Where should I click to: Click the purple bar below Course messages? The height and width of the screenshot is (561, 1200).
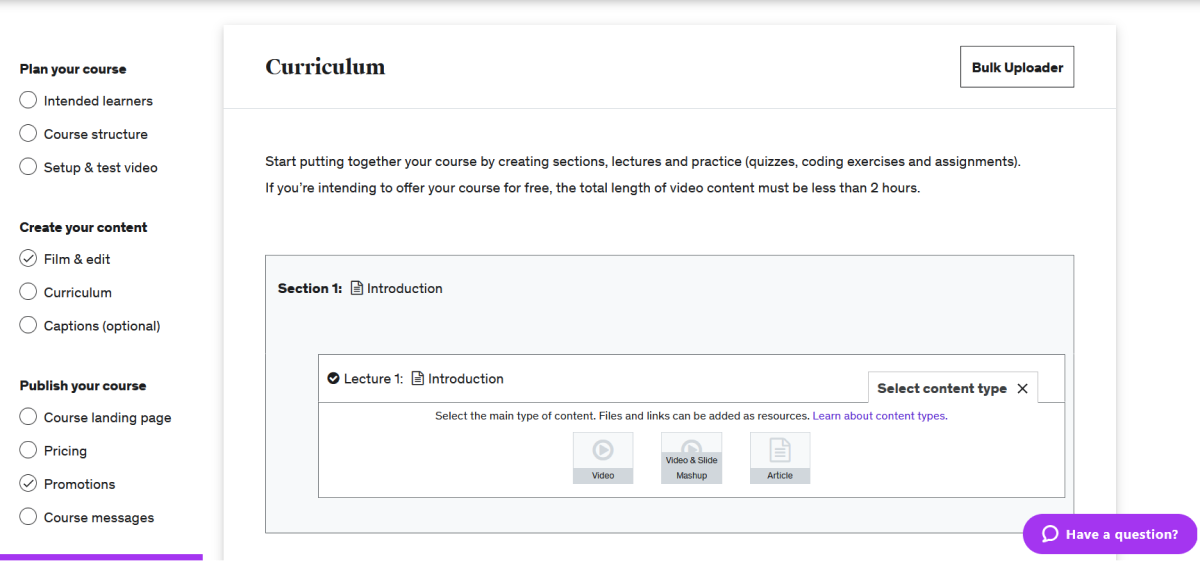[101, 557]
